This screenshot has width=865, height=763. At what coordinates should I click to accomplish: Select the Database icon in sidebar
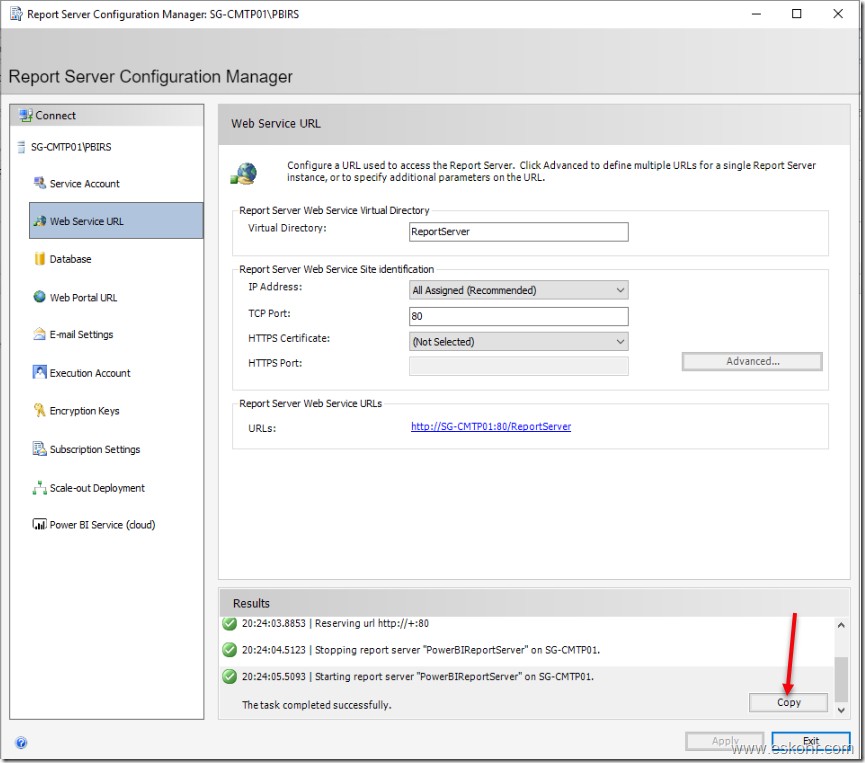coord(40,259)
